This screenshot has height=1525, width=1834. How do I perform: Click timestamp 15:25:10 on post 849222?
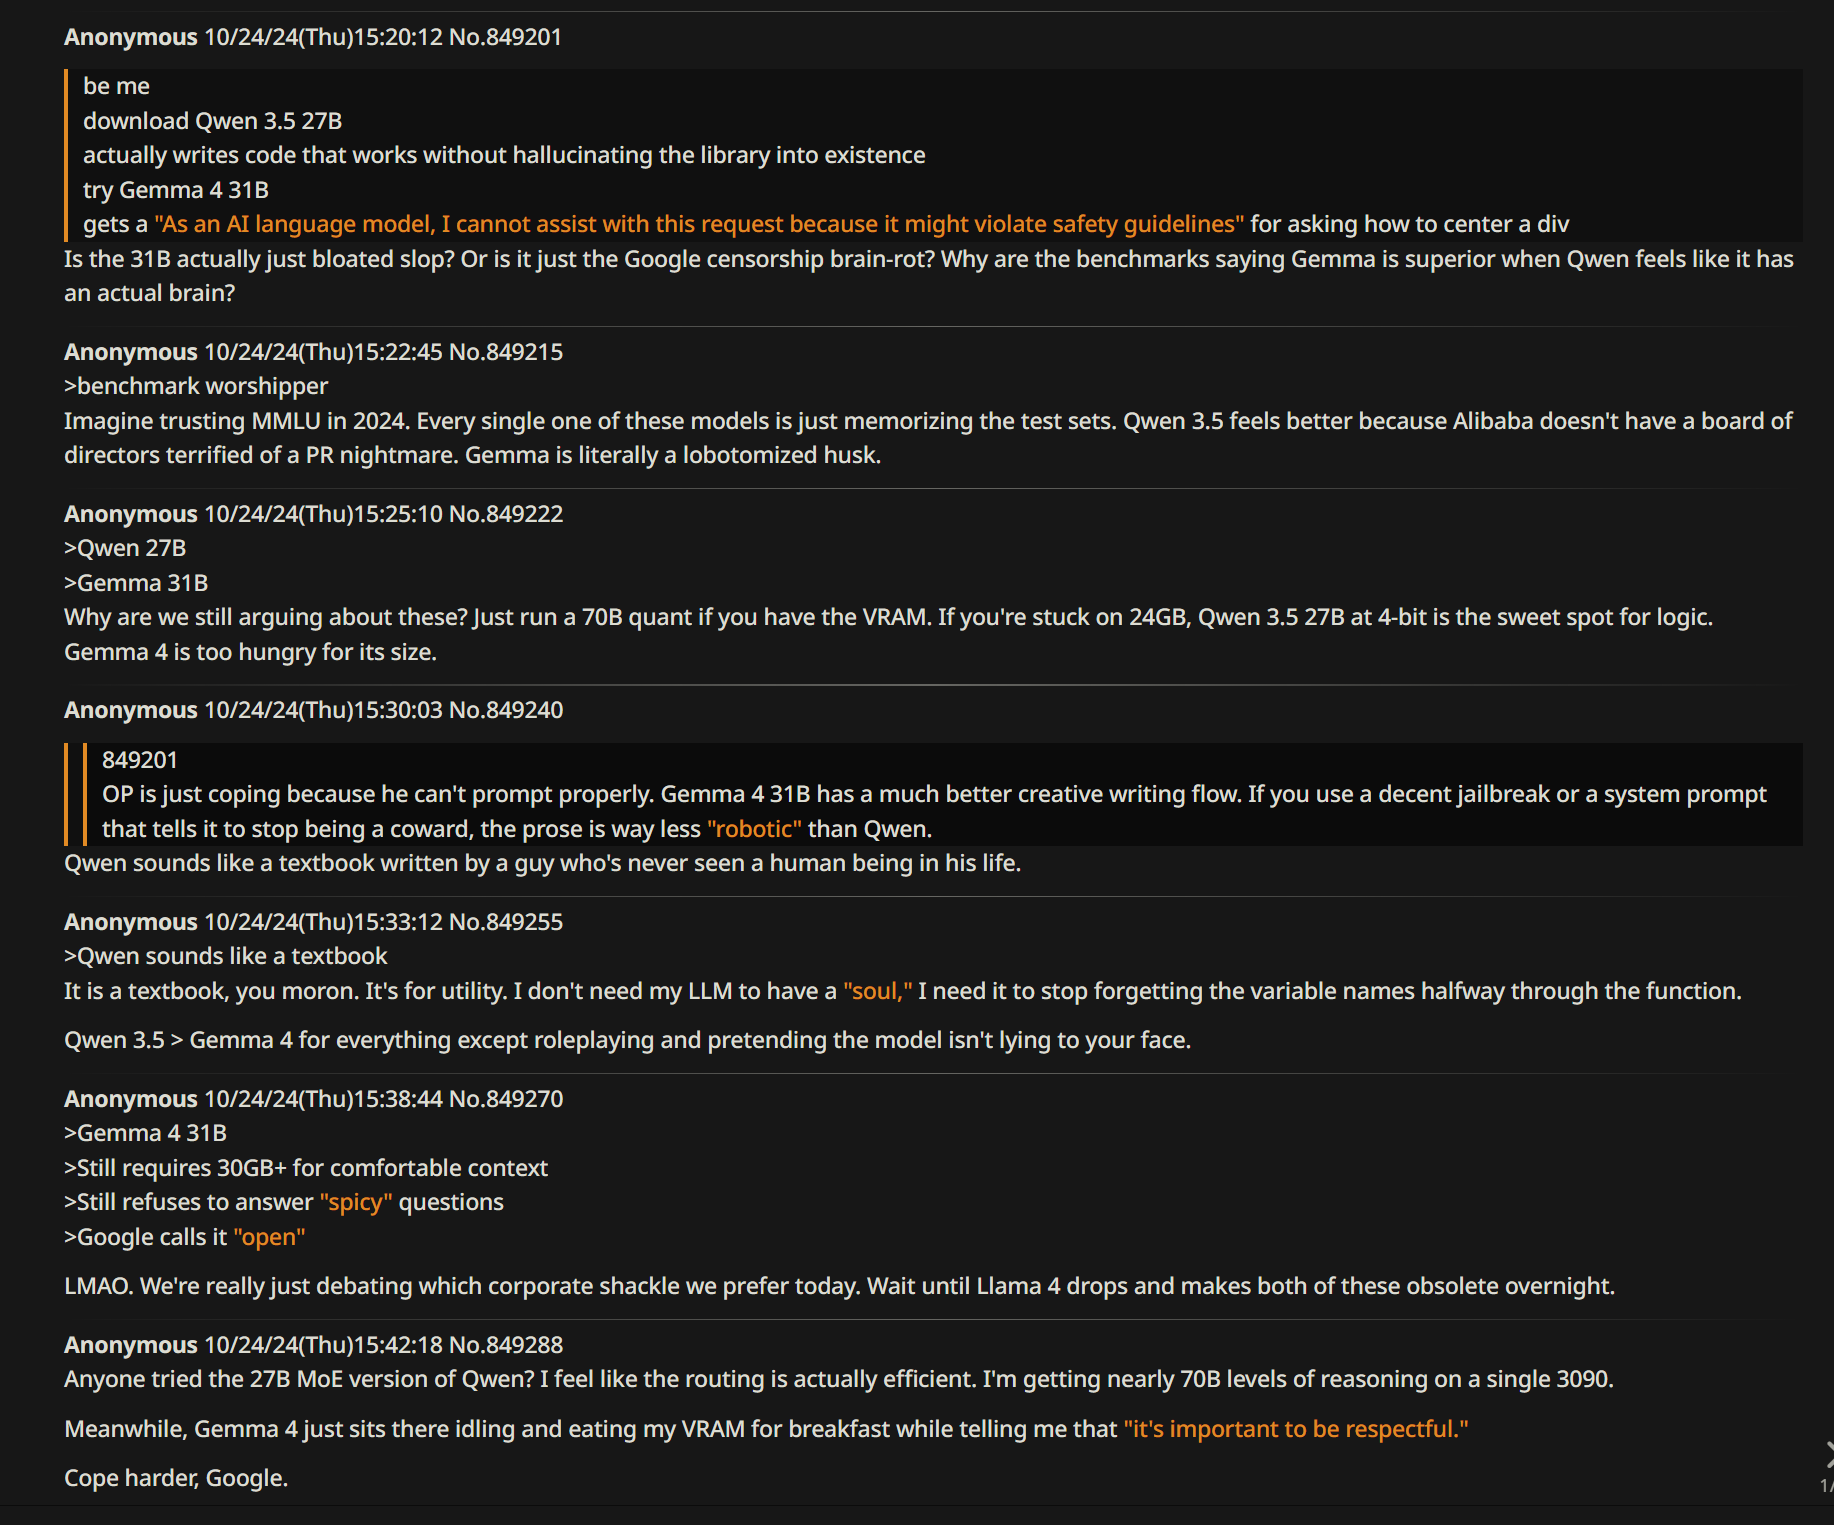coord(398,514)
